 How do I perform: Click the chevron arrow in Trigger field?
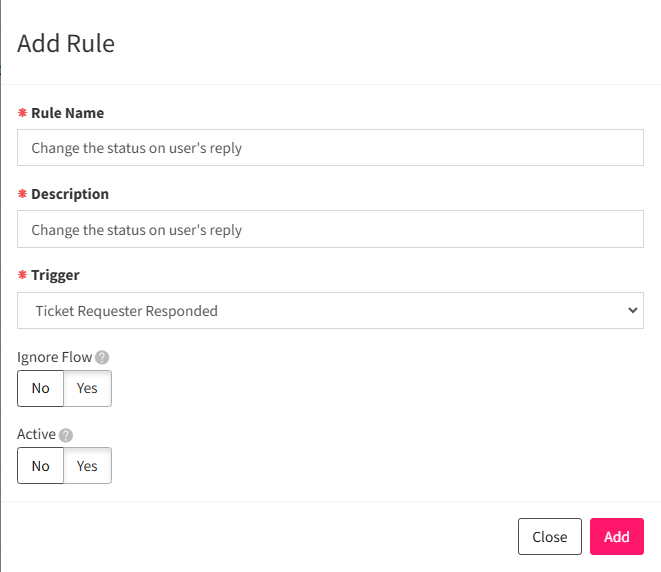(x=632, y=311)
